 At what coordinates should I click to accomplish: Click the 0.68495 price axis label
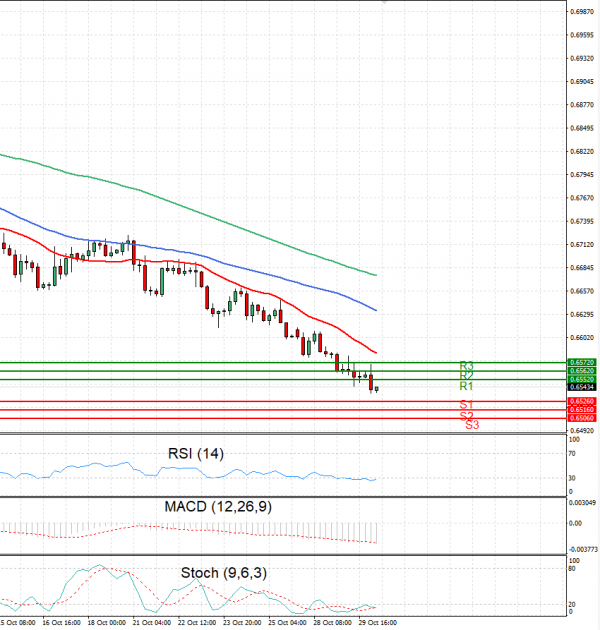[x=582, y=128]
